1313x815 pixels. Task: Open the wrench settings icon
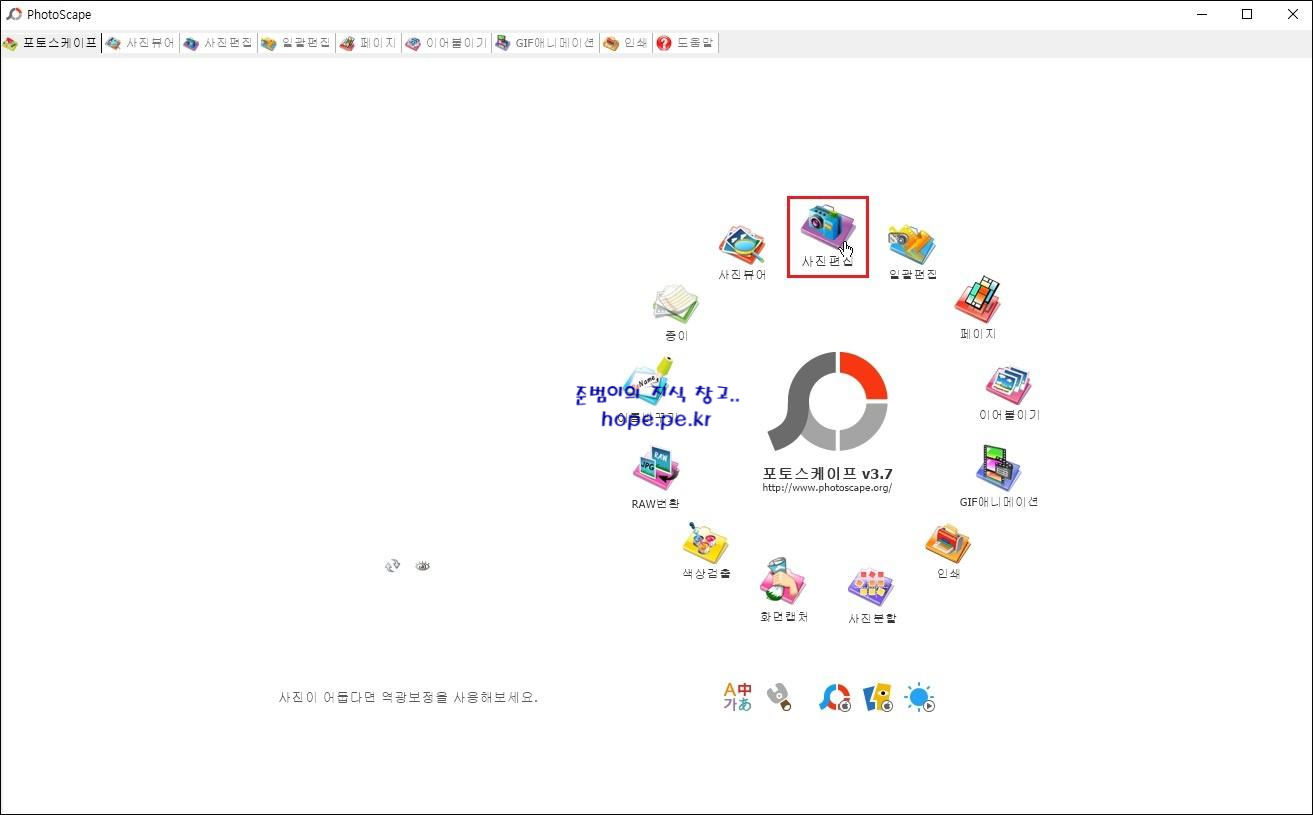pyautogui.click(x=780, y=697)
